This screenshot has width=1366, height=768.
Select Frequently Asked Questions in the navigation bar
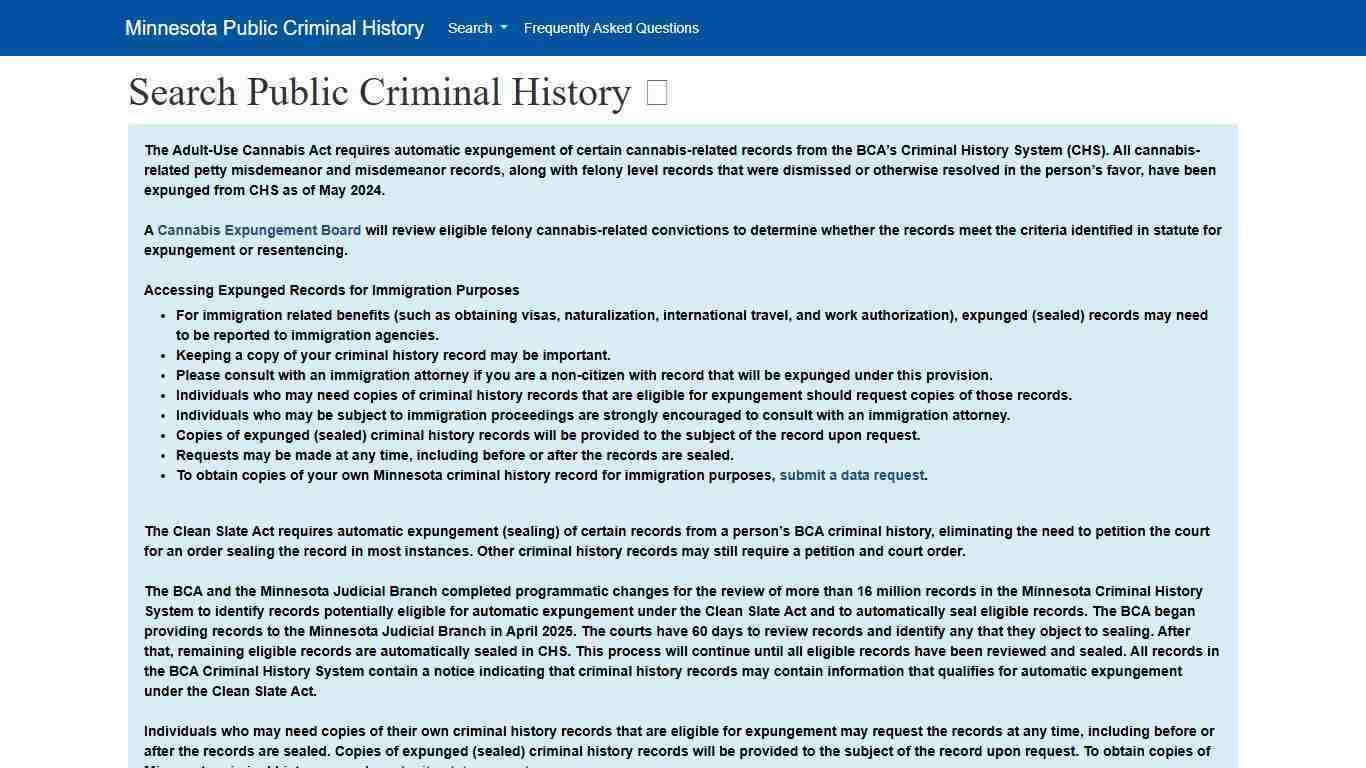pyautogui.click(x=610, y=28)
